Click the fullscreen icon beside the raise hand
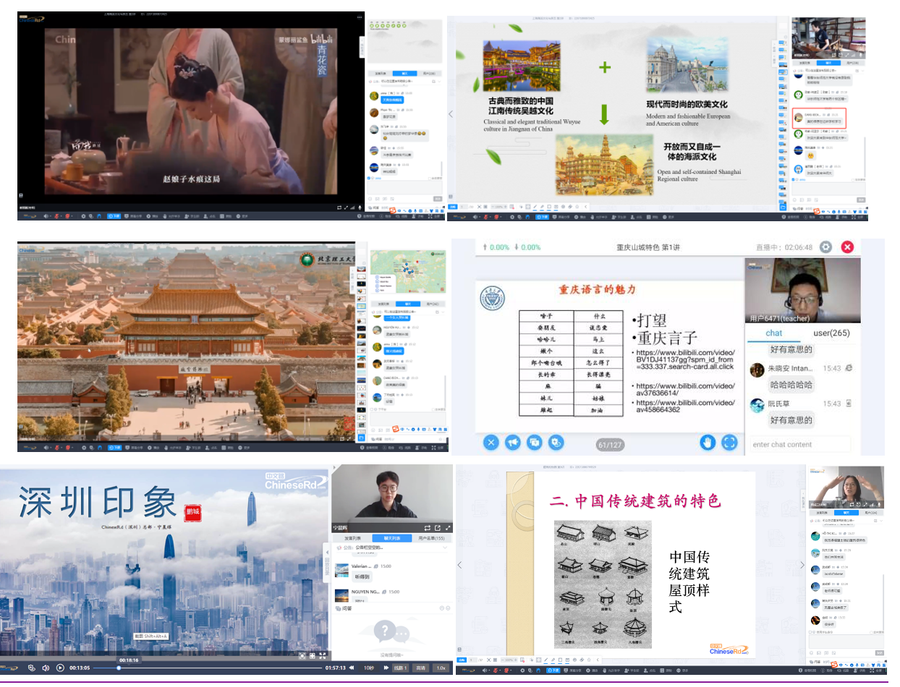The height and width of the screenshot is (687, 900). point(730,442)
